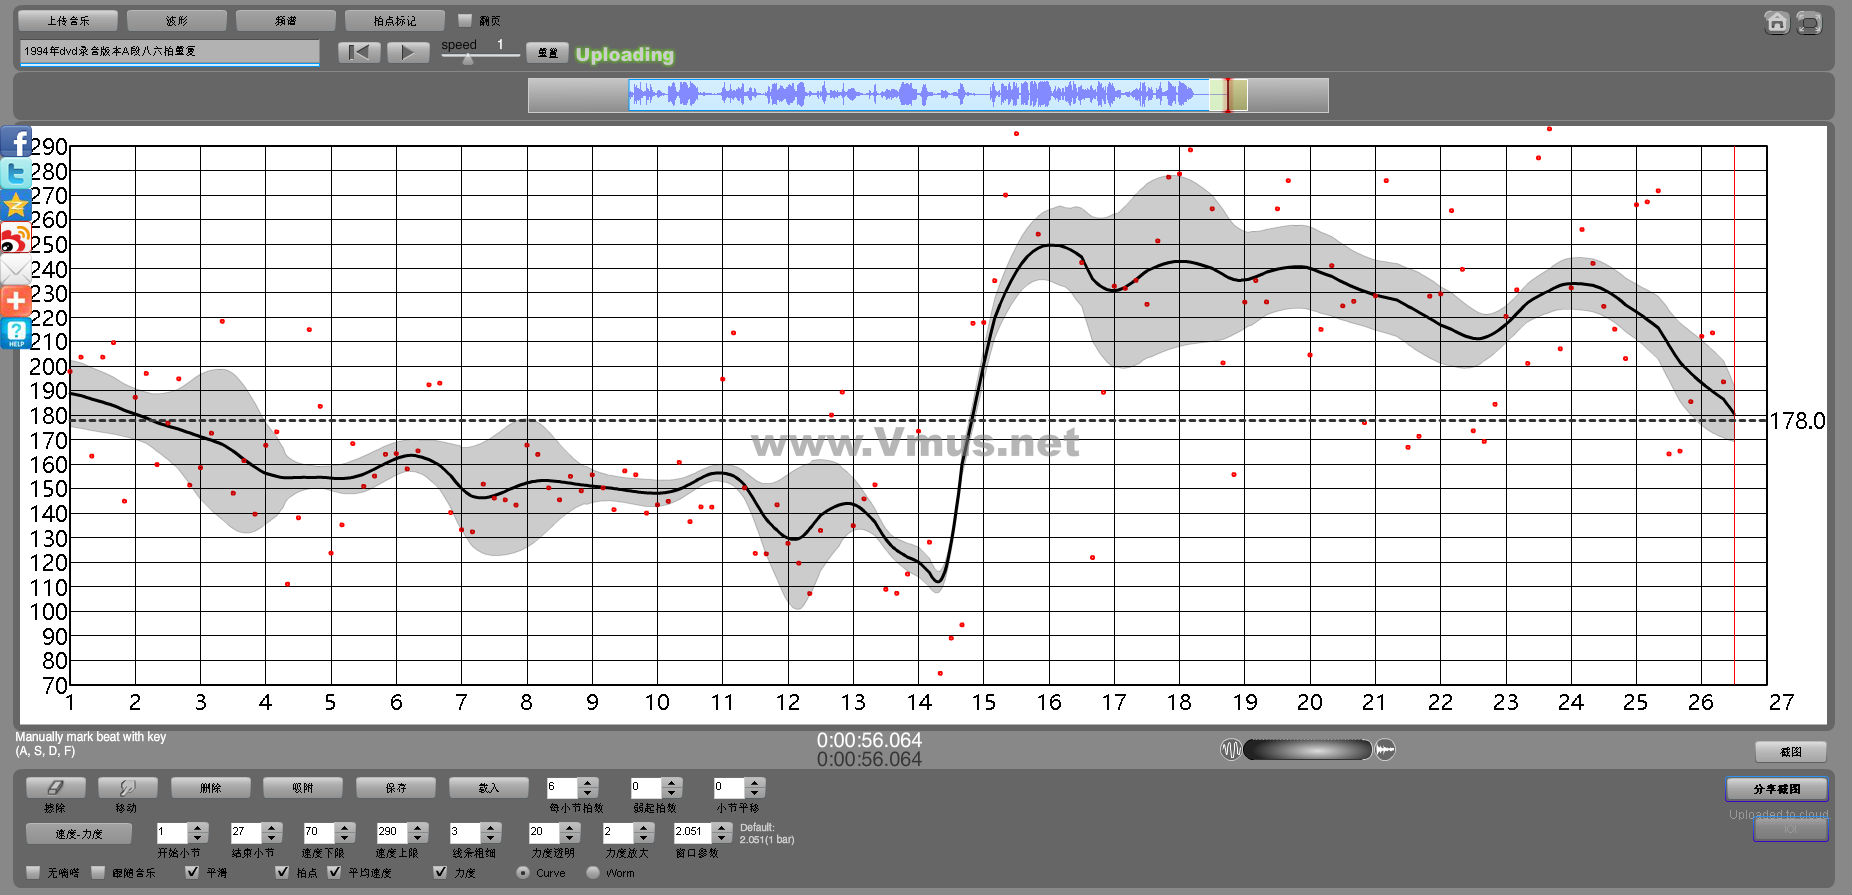Open the Help question mark icon

pyautogui.click(x=16, y=333)
